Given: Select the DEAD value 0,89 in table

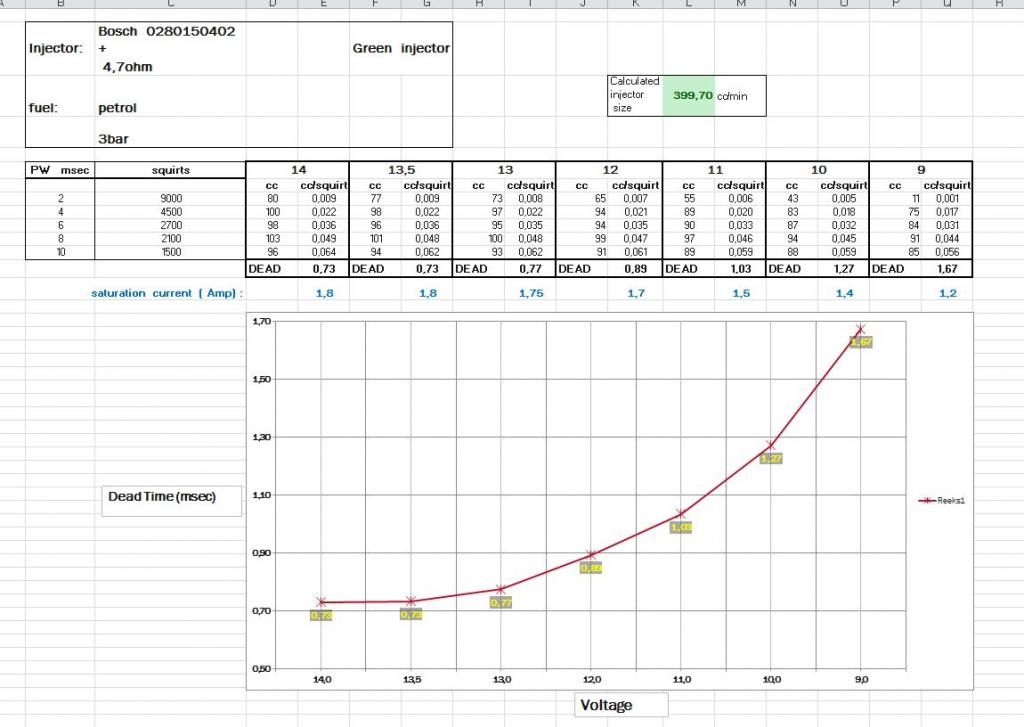Looking at the screenshot, I should (x=636, y=269).
